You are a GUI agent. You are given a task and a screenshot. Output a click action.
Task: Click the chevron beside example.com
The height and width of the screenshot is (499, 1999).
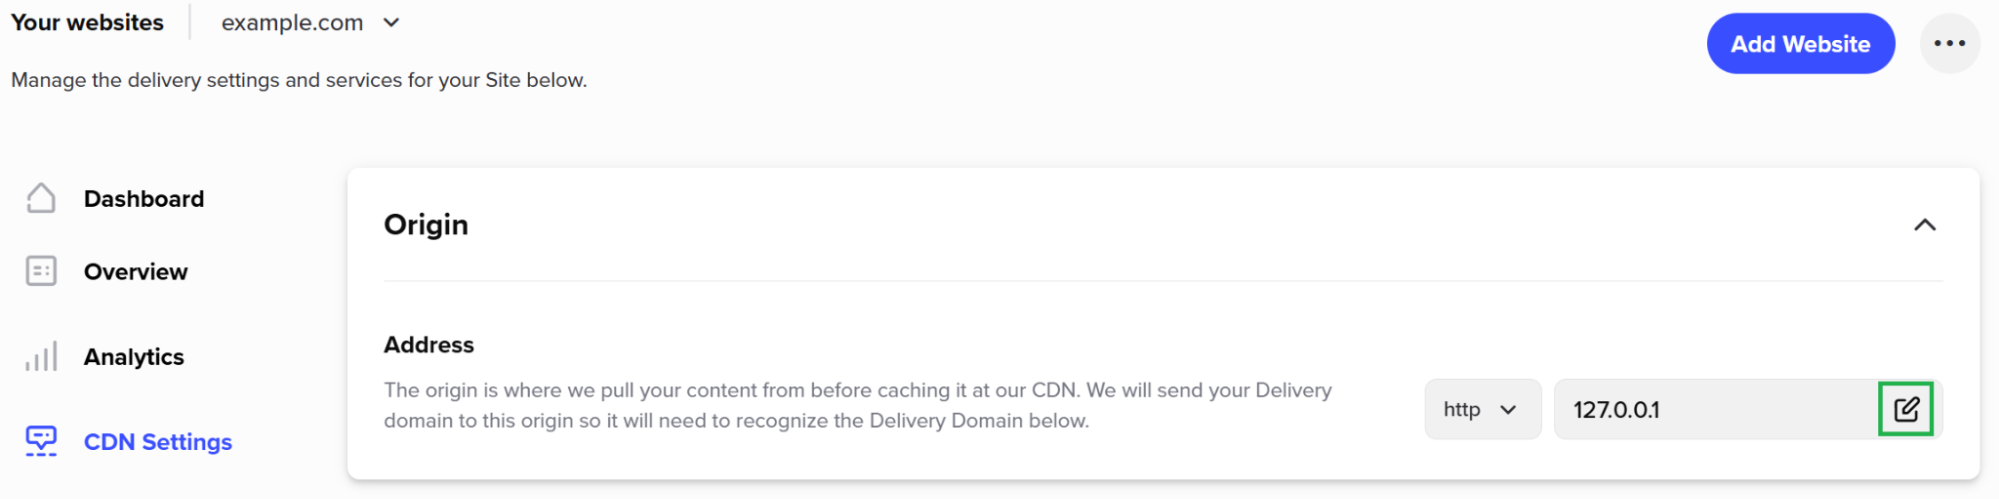click(391, 22)
